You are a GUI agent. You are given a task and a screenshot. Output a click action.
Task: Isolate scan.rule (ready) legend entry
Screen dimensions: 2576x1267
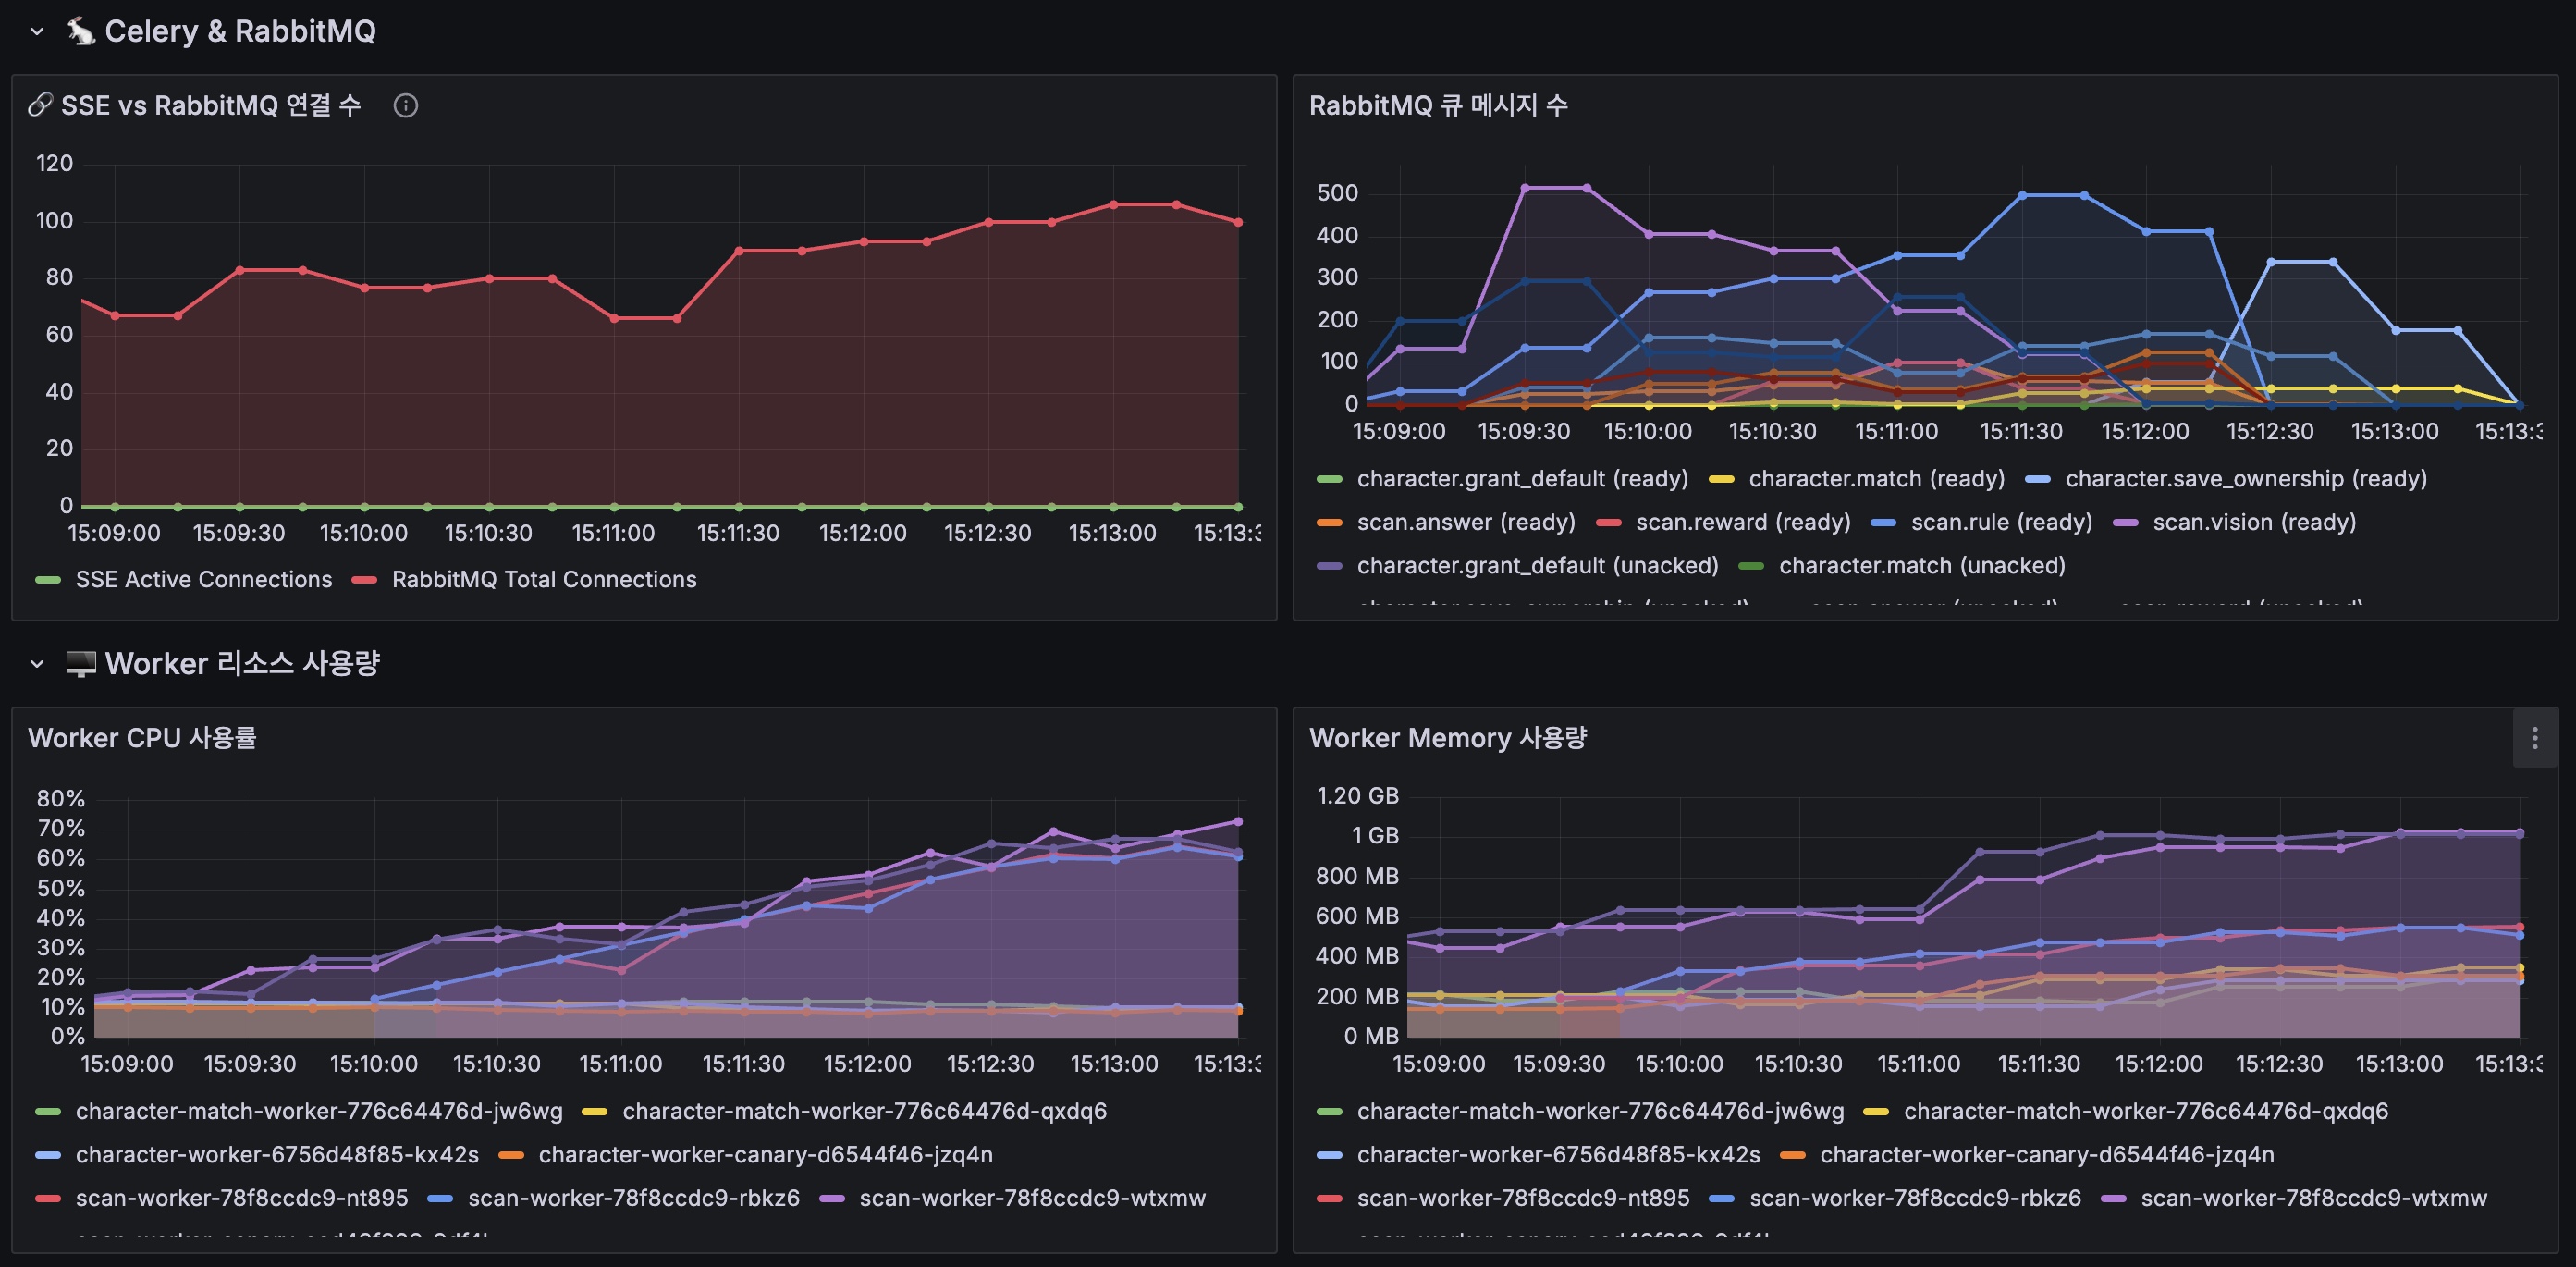[x=2001, y=522]
